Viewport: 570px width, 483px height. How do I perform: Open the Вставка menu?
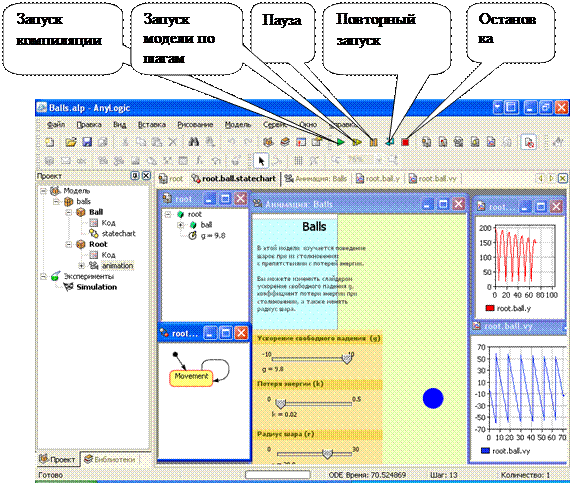(152, 125)
